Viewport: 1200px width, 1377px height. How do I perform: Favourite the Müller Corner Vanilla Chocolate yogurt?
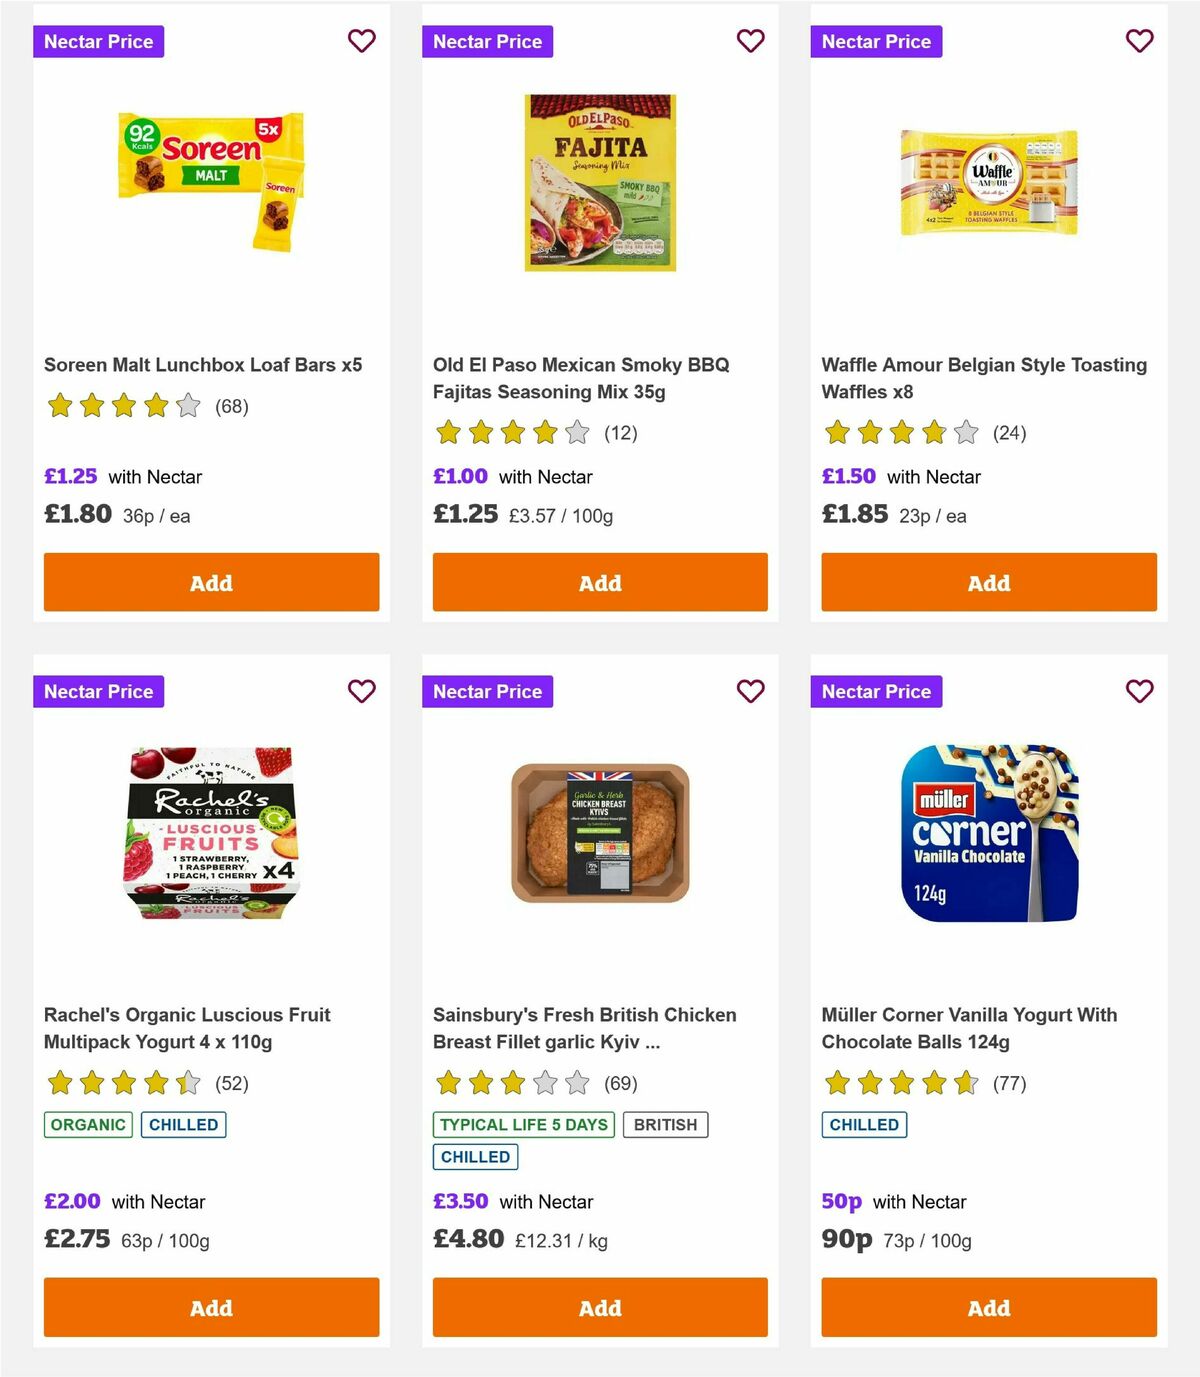point(1139,691)
